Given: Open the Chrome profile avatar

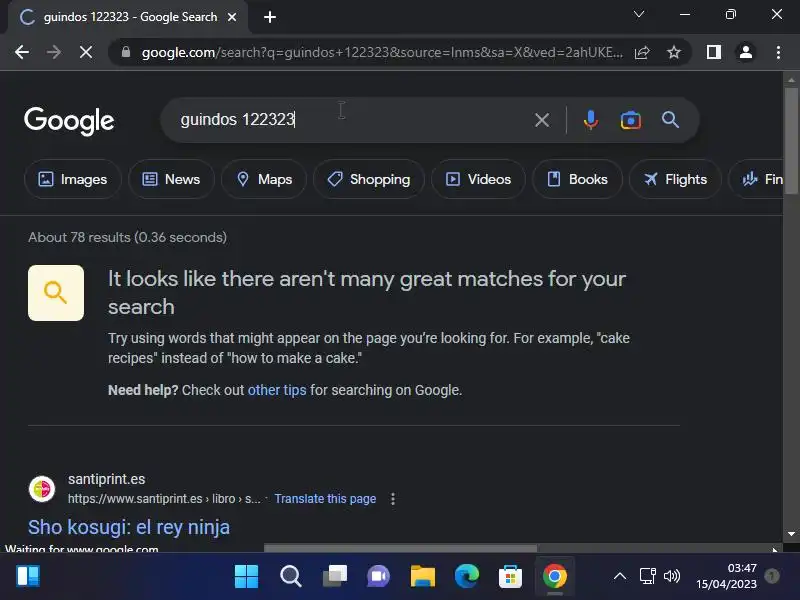Looking at the screenshot, I should click(x=745, y=52).
